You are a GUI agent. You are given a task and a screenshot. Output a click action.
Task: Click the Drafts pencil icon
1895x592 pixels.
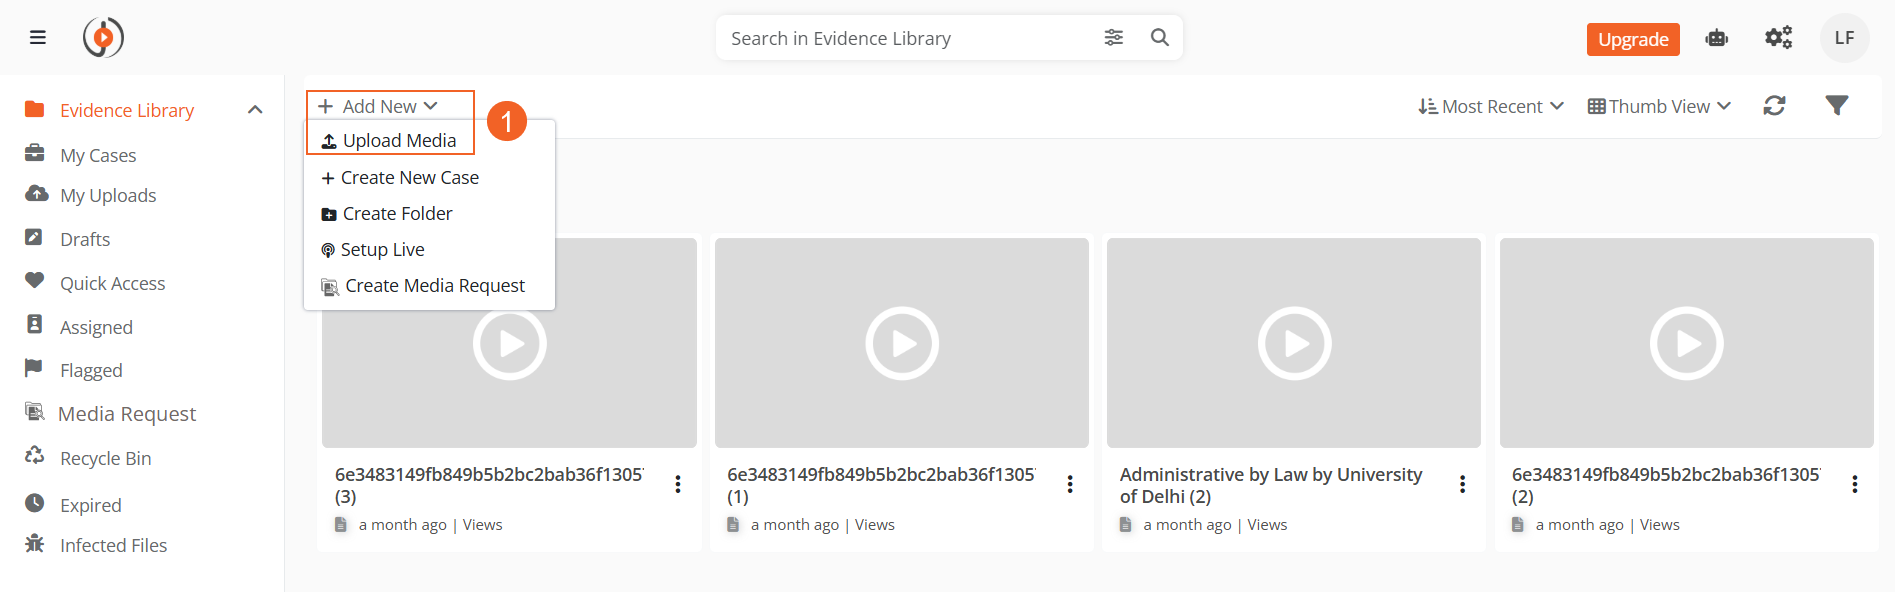tap(34, 237)
